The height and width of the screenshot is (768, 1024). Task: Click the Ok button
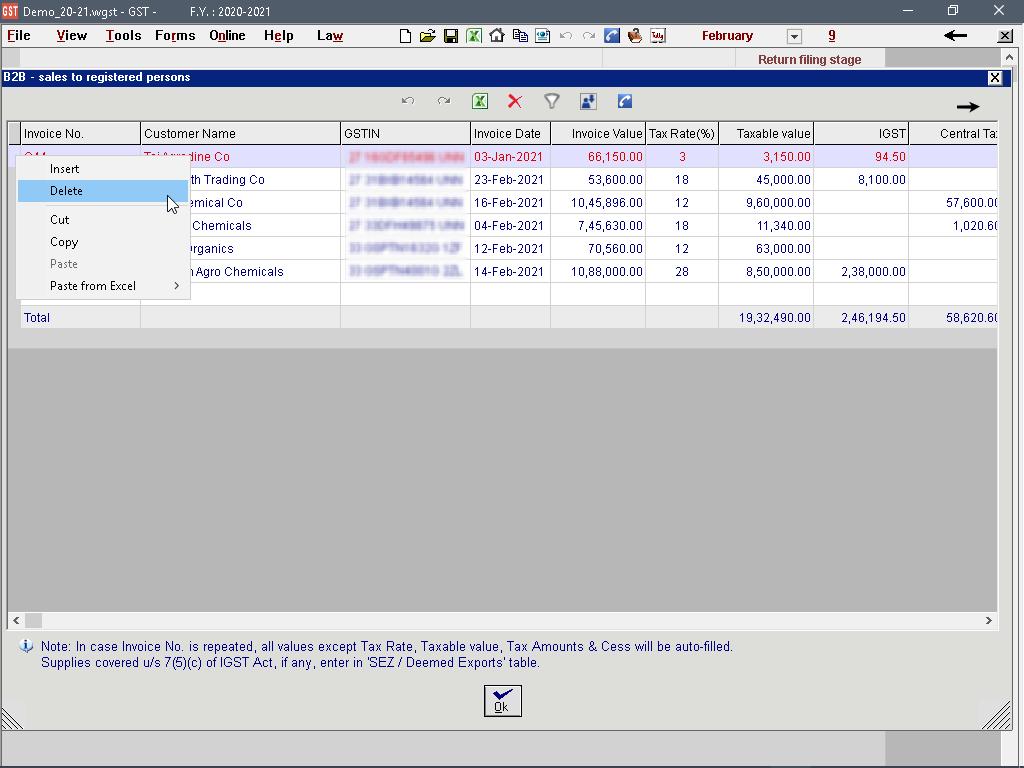click(x=503, y=701)
